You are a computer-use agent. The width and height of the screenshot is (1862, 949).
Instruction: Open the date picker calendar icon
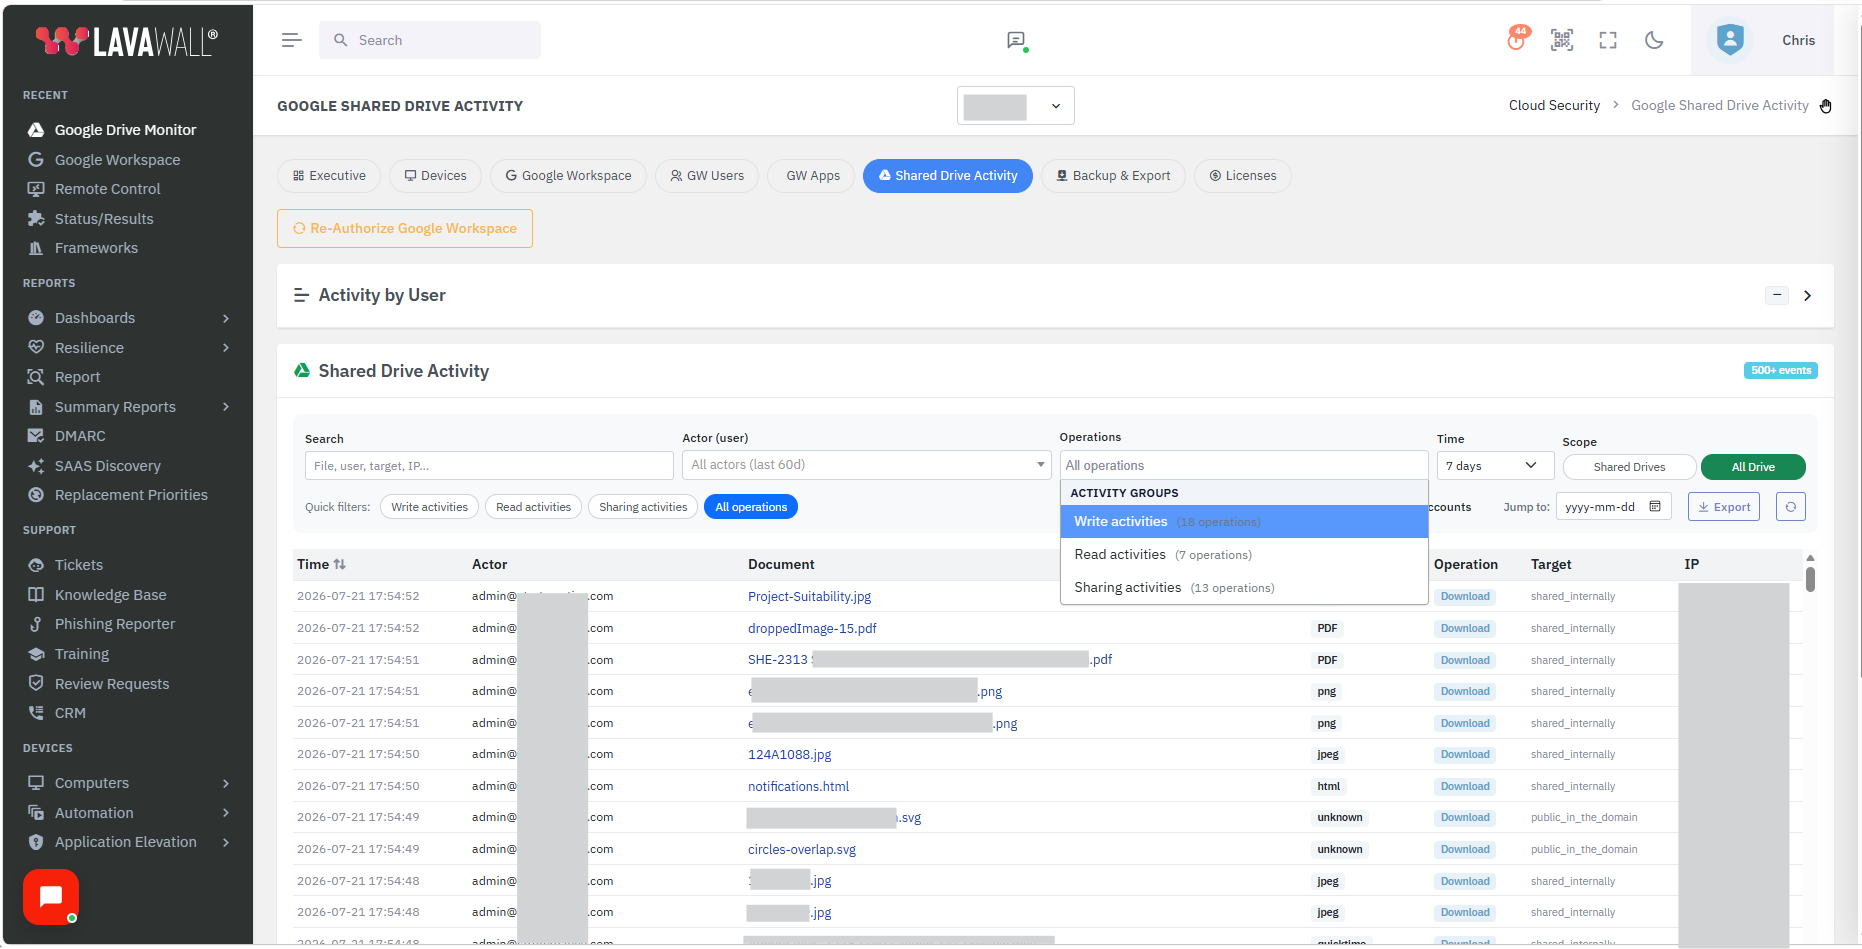coord(1655,507)
